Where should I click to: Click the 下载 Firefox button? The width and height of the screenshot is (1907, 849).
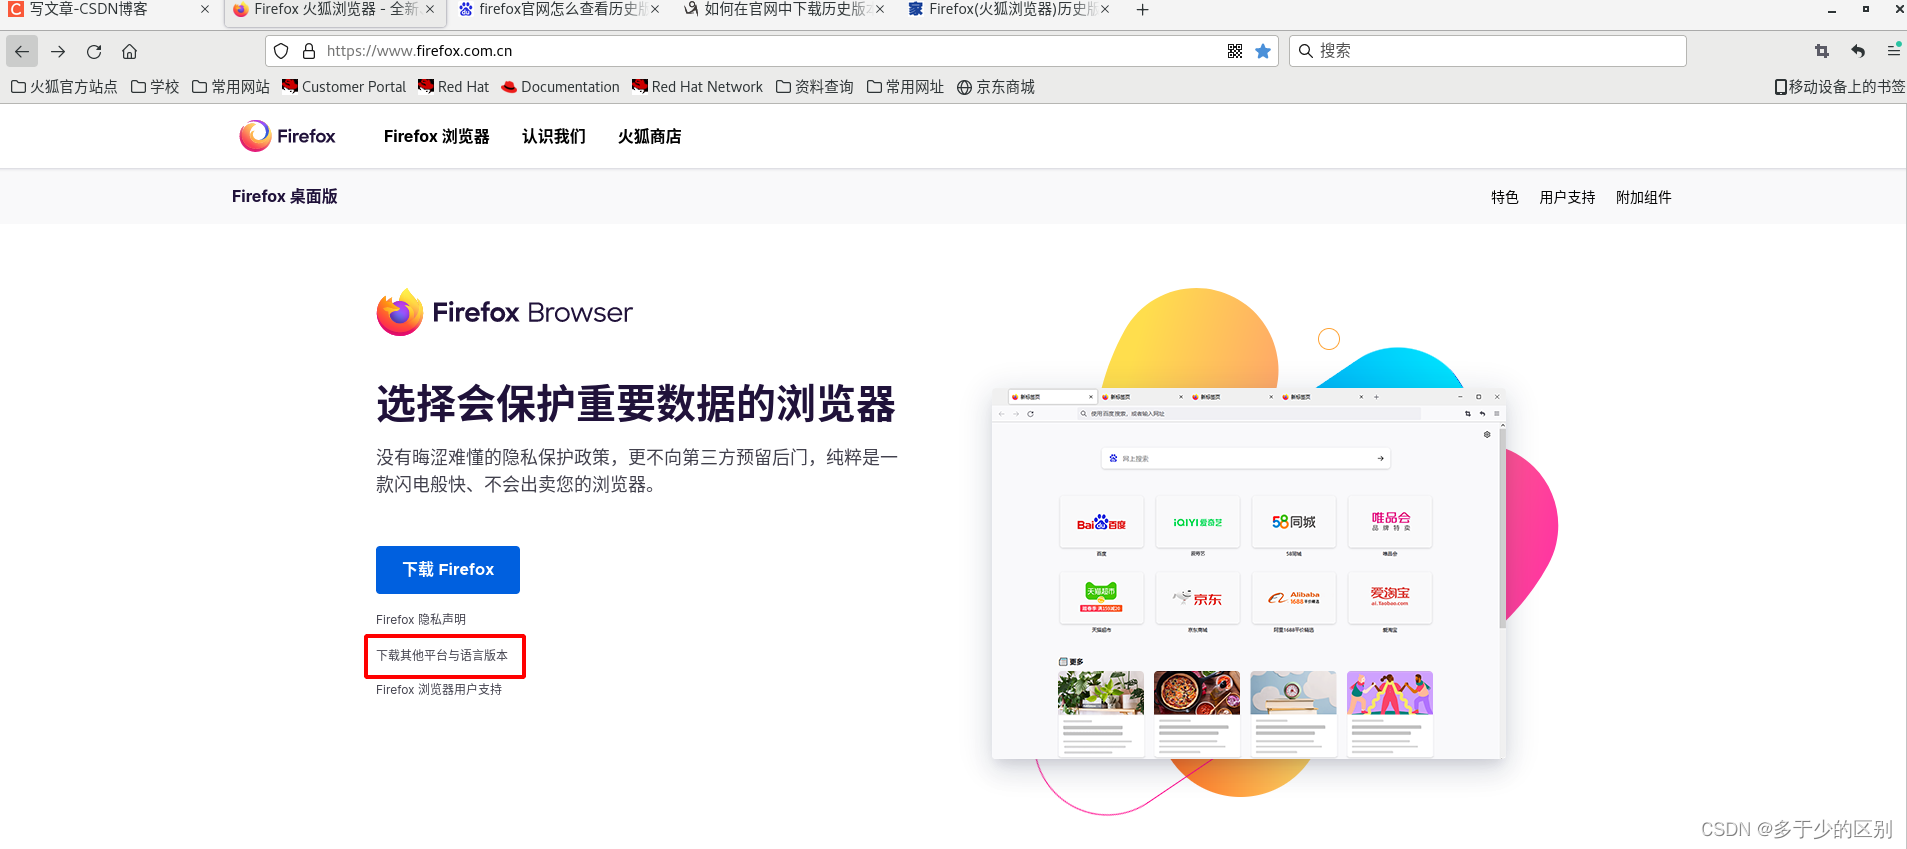[448, 570]
